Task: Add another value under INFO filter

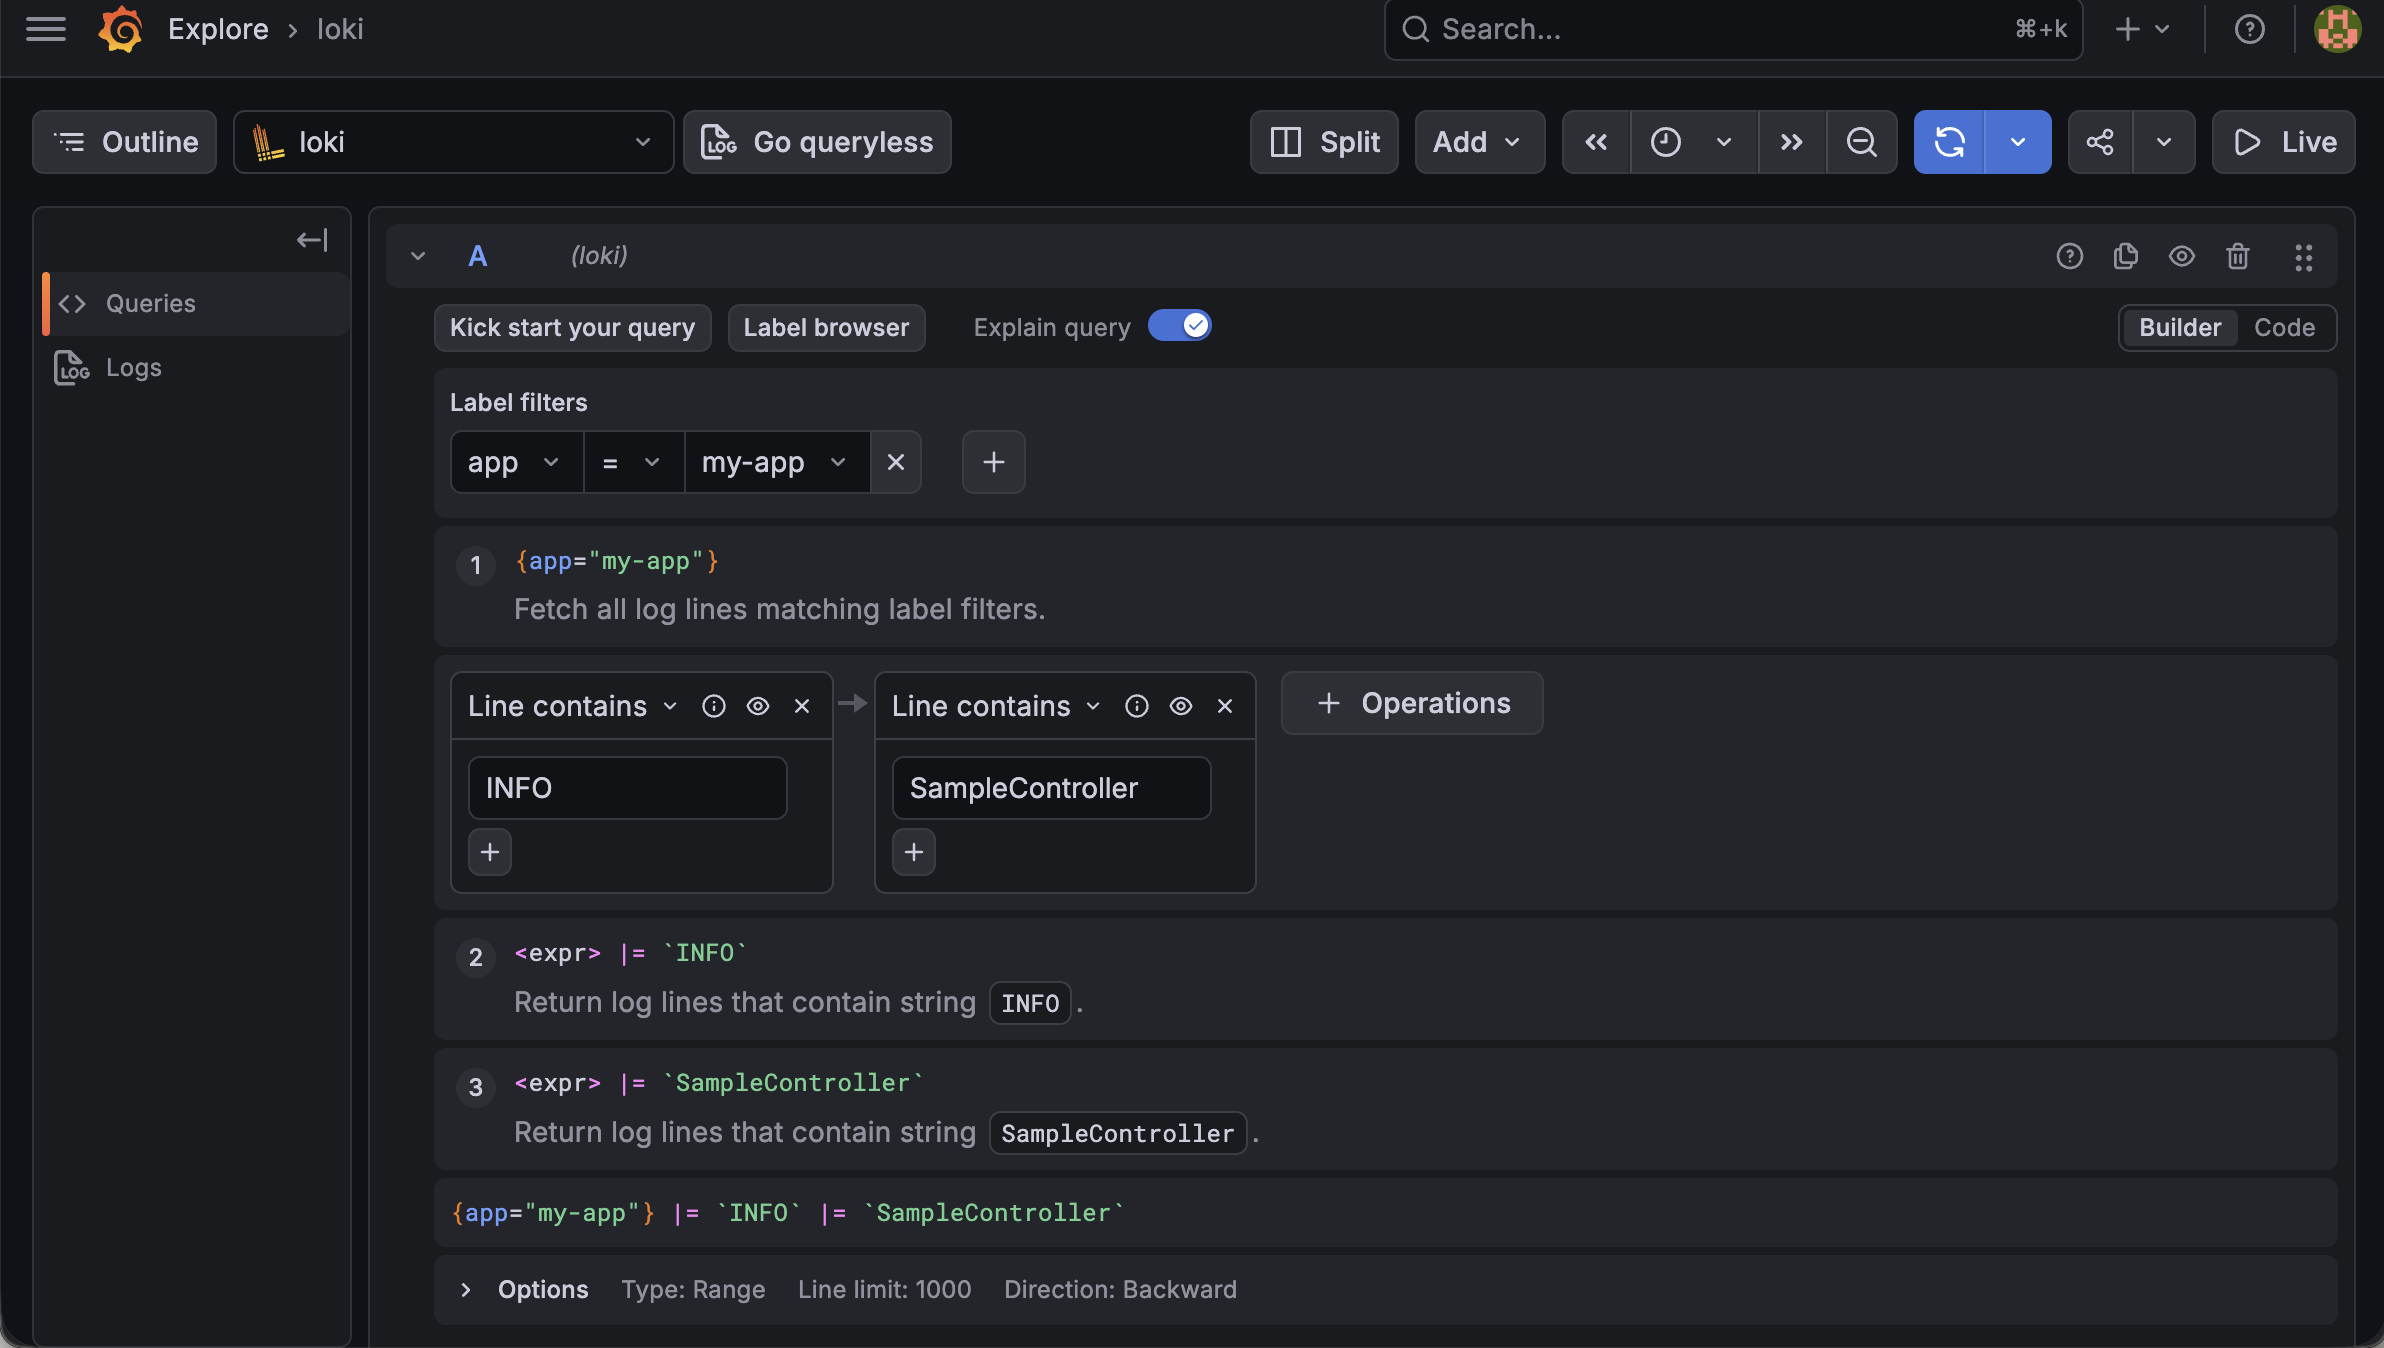Action: (x=490, y=852)
